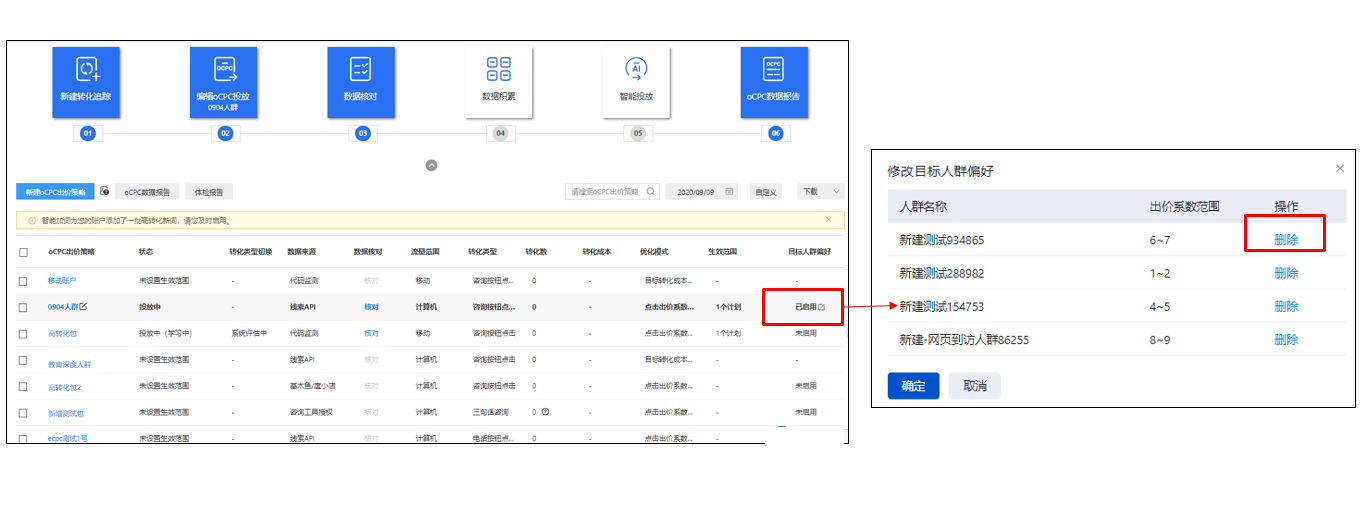The width and height of the screenshot is (1363, 516).
Task: Open the 体检报告 tab
Action: click(x=209, y=191)
